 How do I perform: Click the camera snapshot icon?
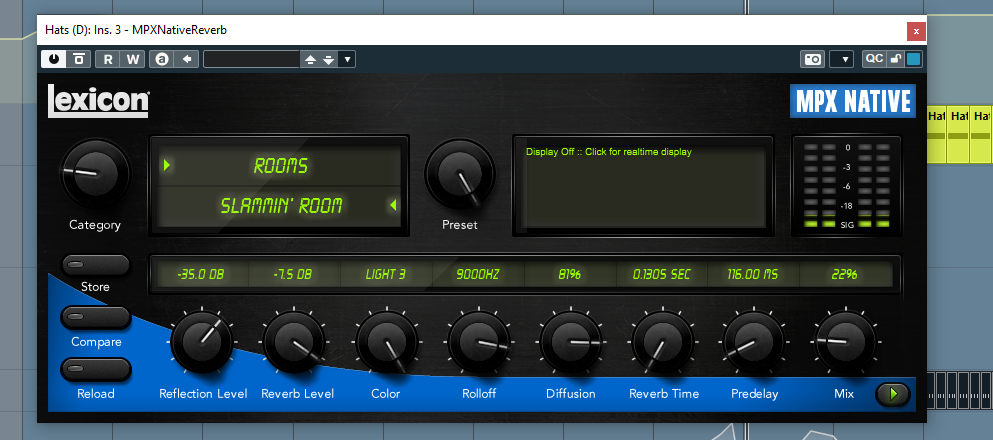(x=813, y=59)
